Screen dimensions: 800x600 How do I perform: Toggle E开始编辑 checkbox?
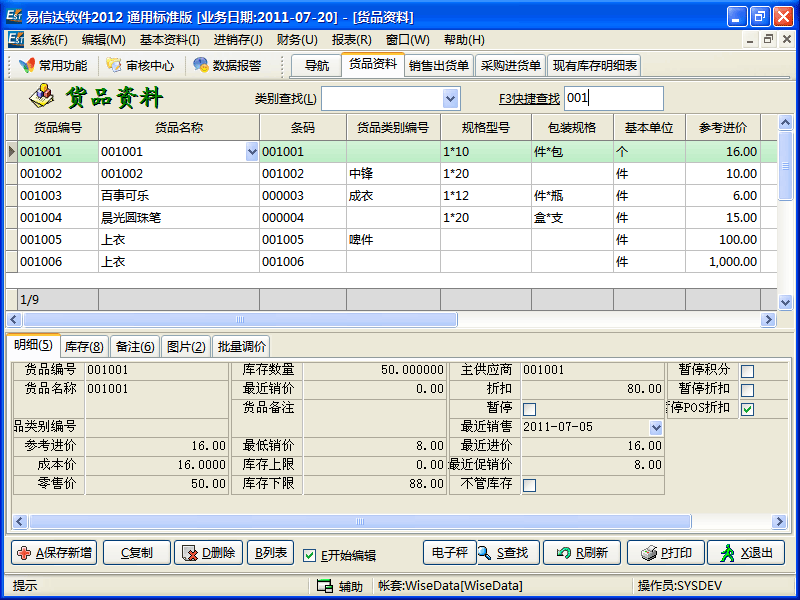tap(310, 555)
